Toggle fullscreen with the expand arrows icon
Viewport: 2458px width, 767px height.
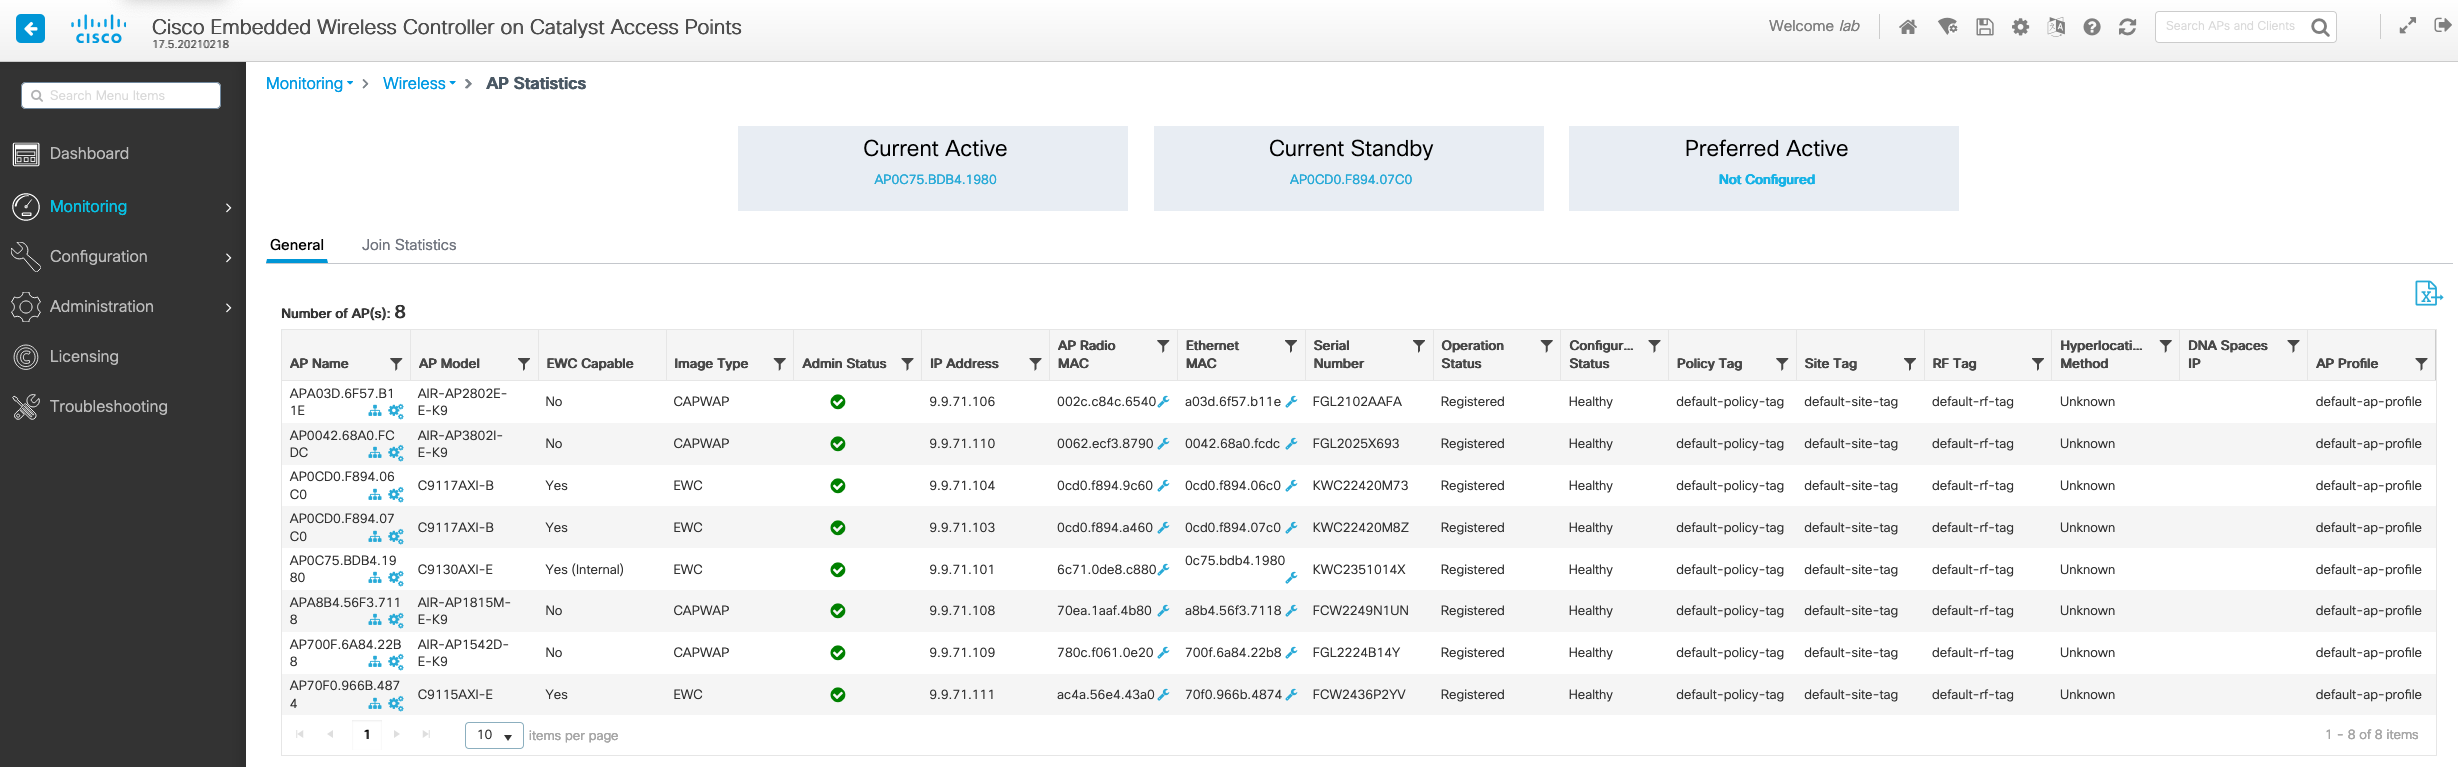(2408, 26)
